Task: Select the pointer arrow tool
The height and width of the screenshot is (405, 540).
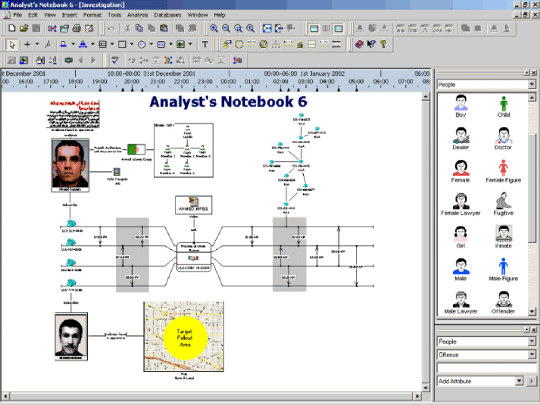Action: pyautogui.click(x=12, y=44)
